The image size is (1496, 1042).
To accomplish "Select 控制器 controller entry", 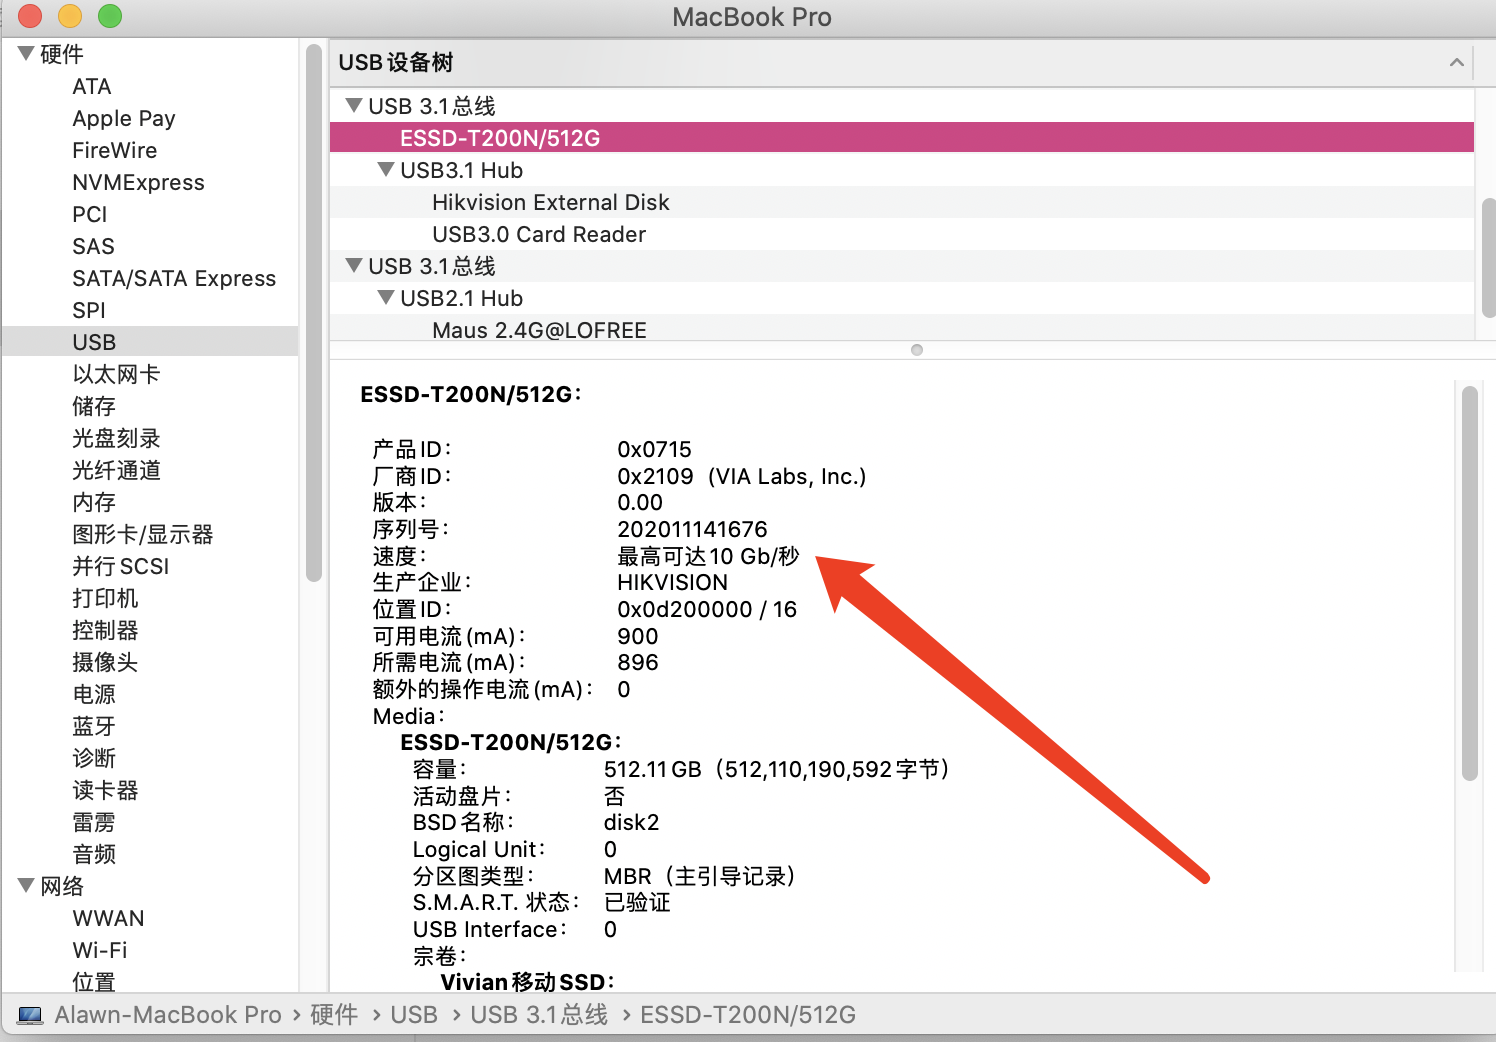I will point(105,630).
